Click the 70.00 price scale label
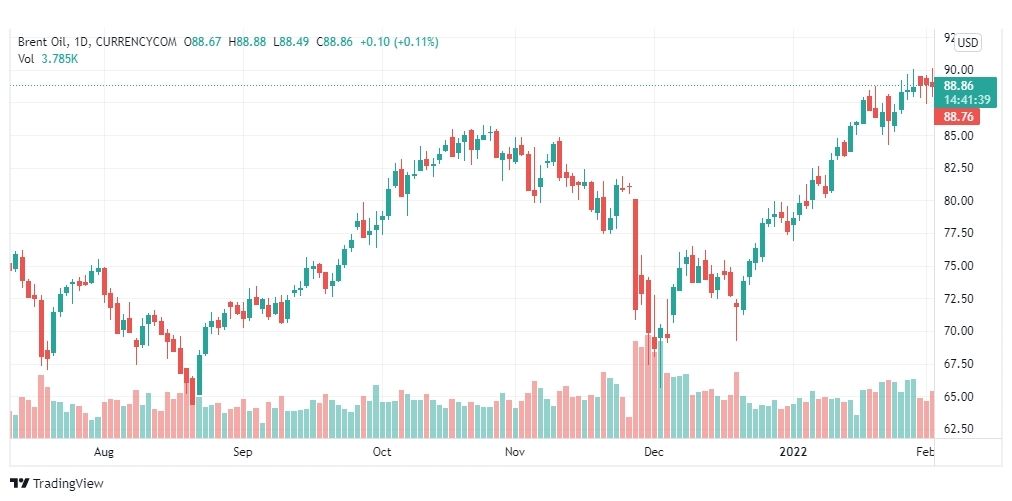This screenshot has width=1012, height=501. pyautogui.click(x=958, y=331)
